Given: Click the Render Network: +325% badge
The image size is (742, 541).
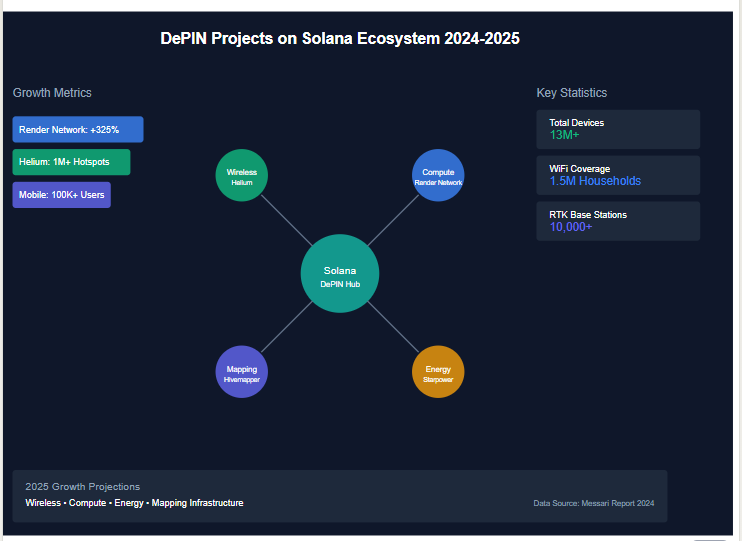Looking at the screenshot, I should [78, 129].
